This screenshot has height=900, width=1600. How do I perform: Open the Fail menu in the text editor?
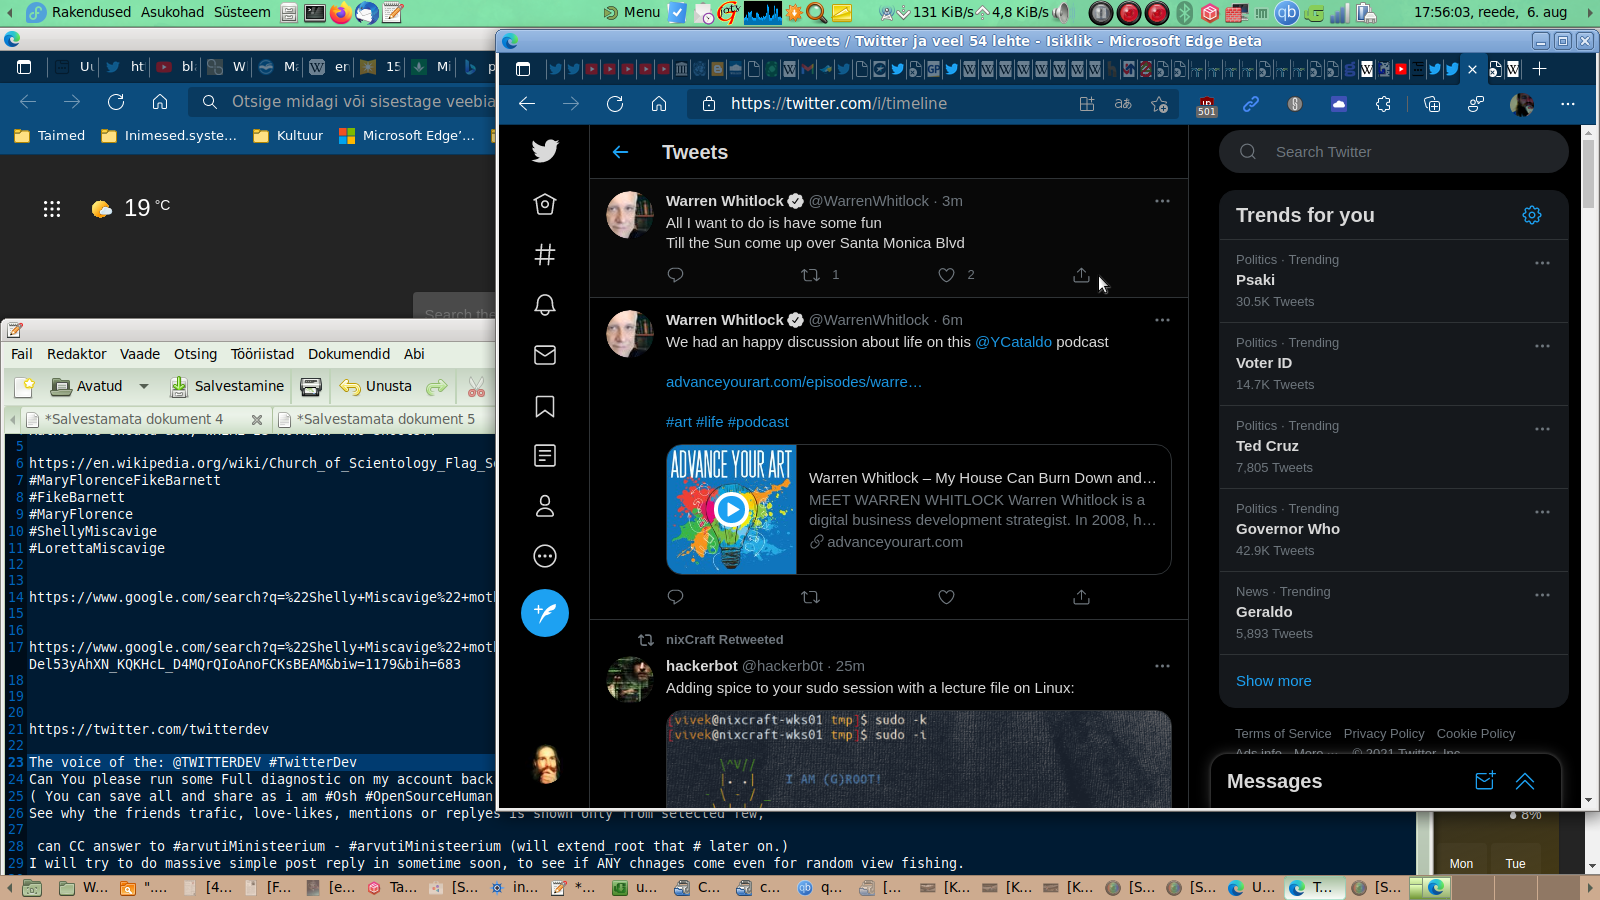[22, 354]
